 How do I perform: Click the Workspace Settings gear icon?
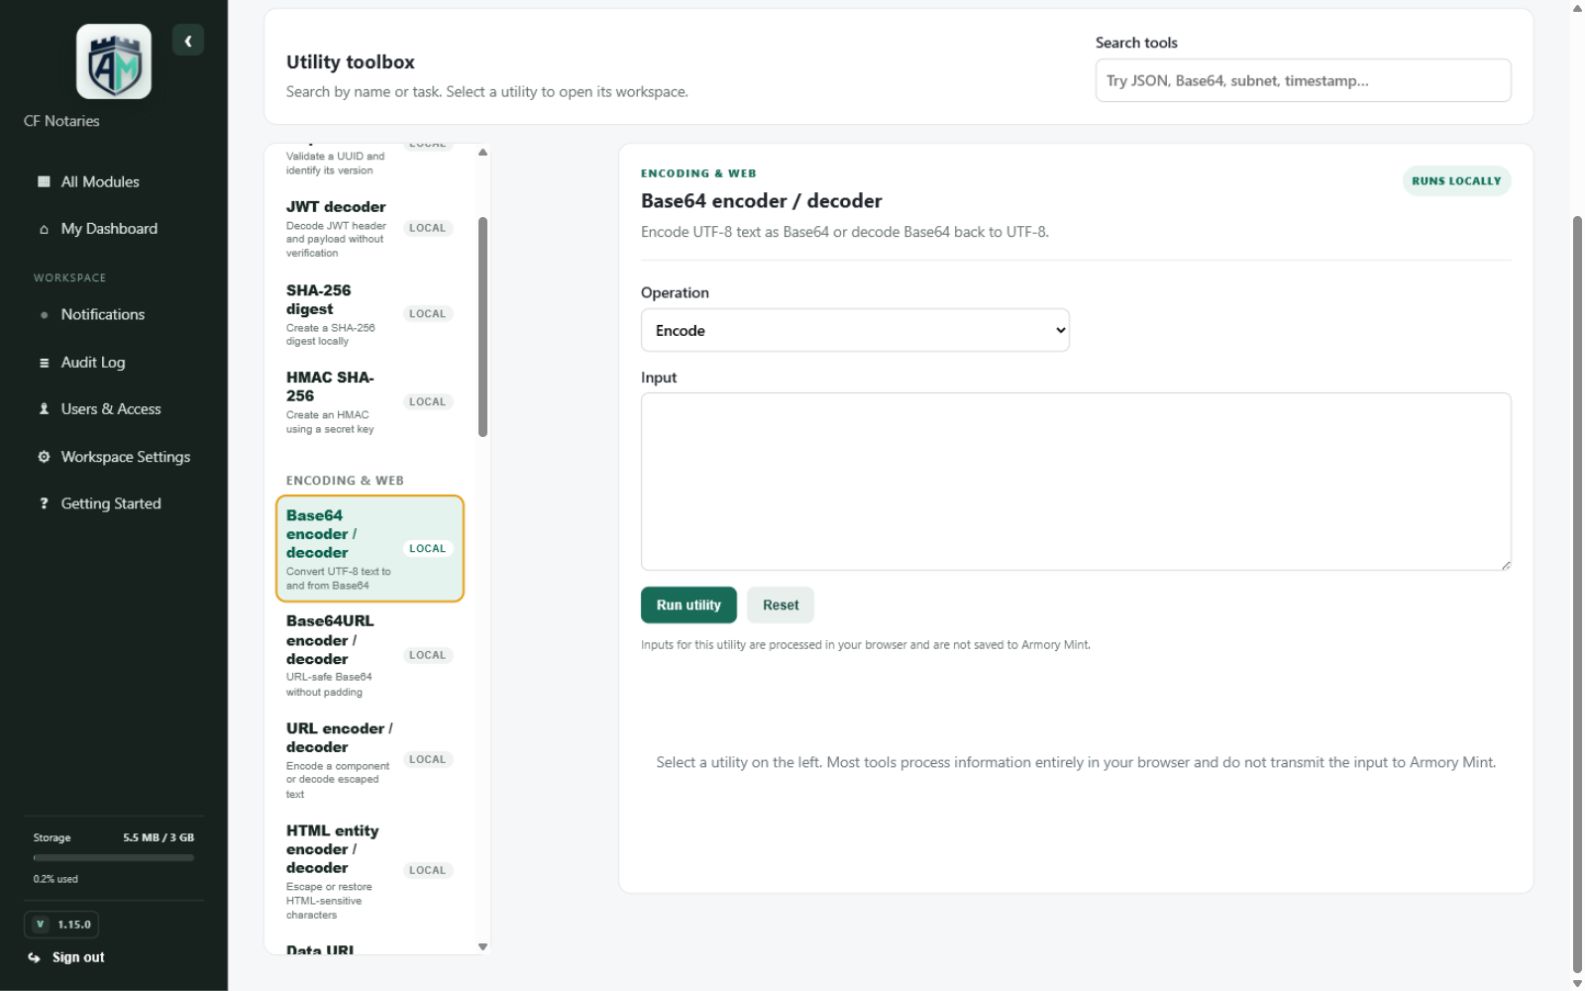(x=44, y=457)
